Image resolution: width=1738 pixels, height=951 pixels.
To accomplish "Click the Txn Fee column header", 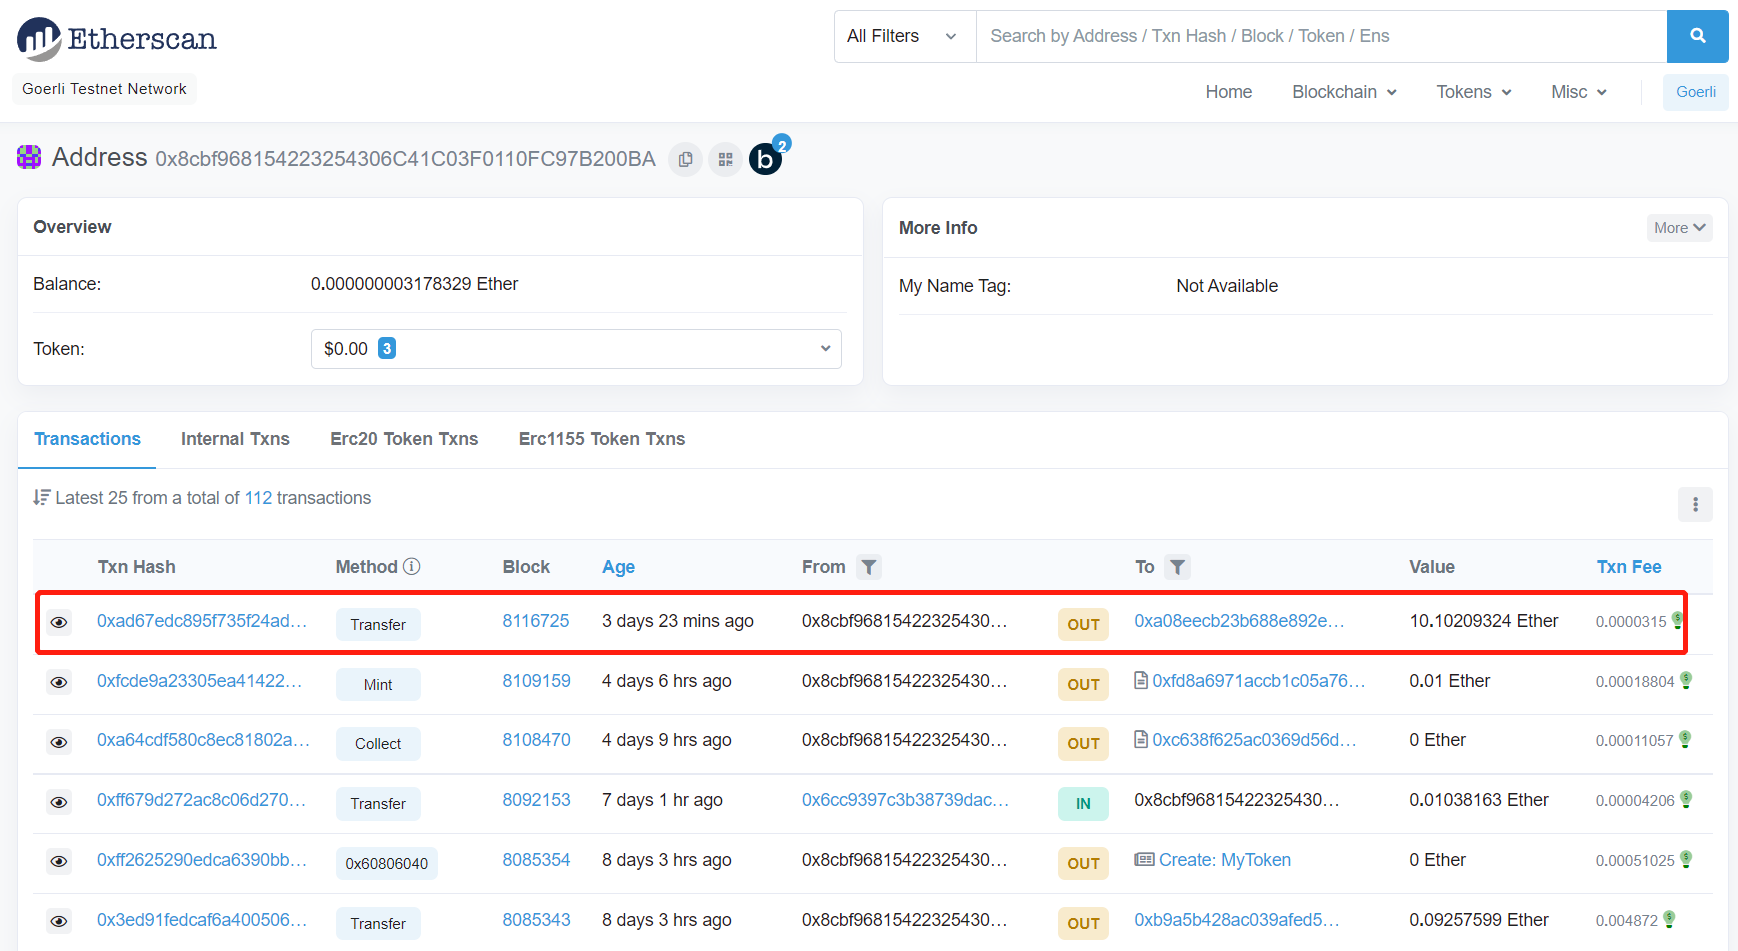I will (x=1628, y=567).
